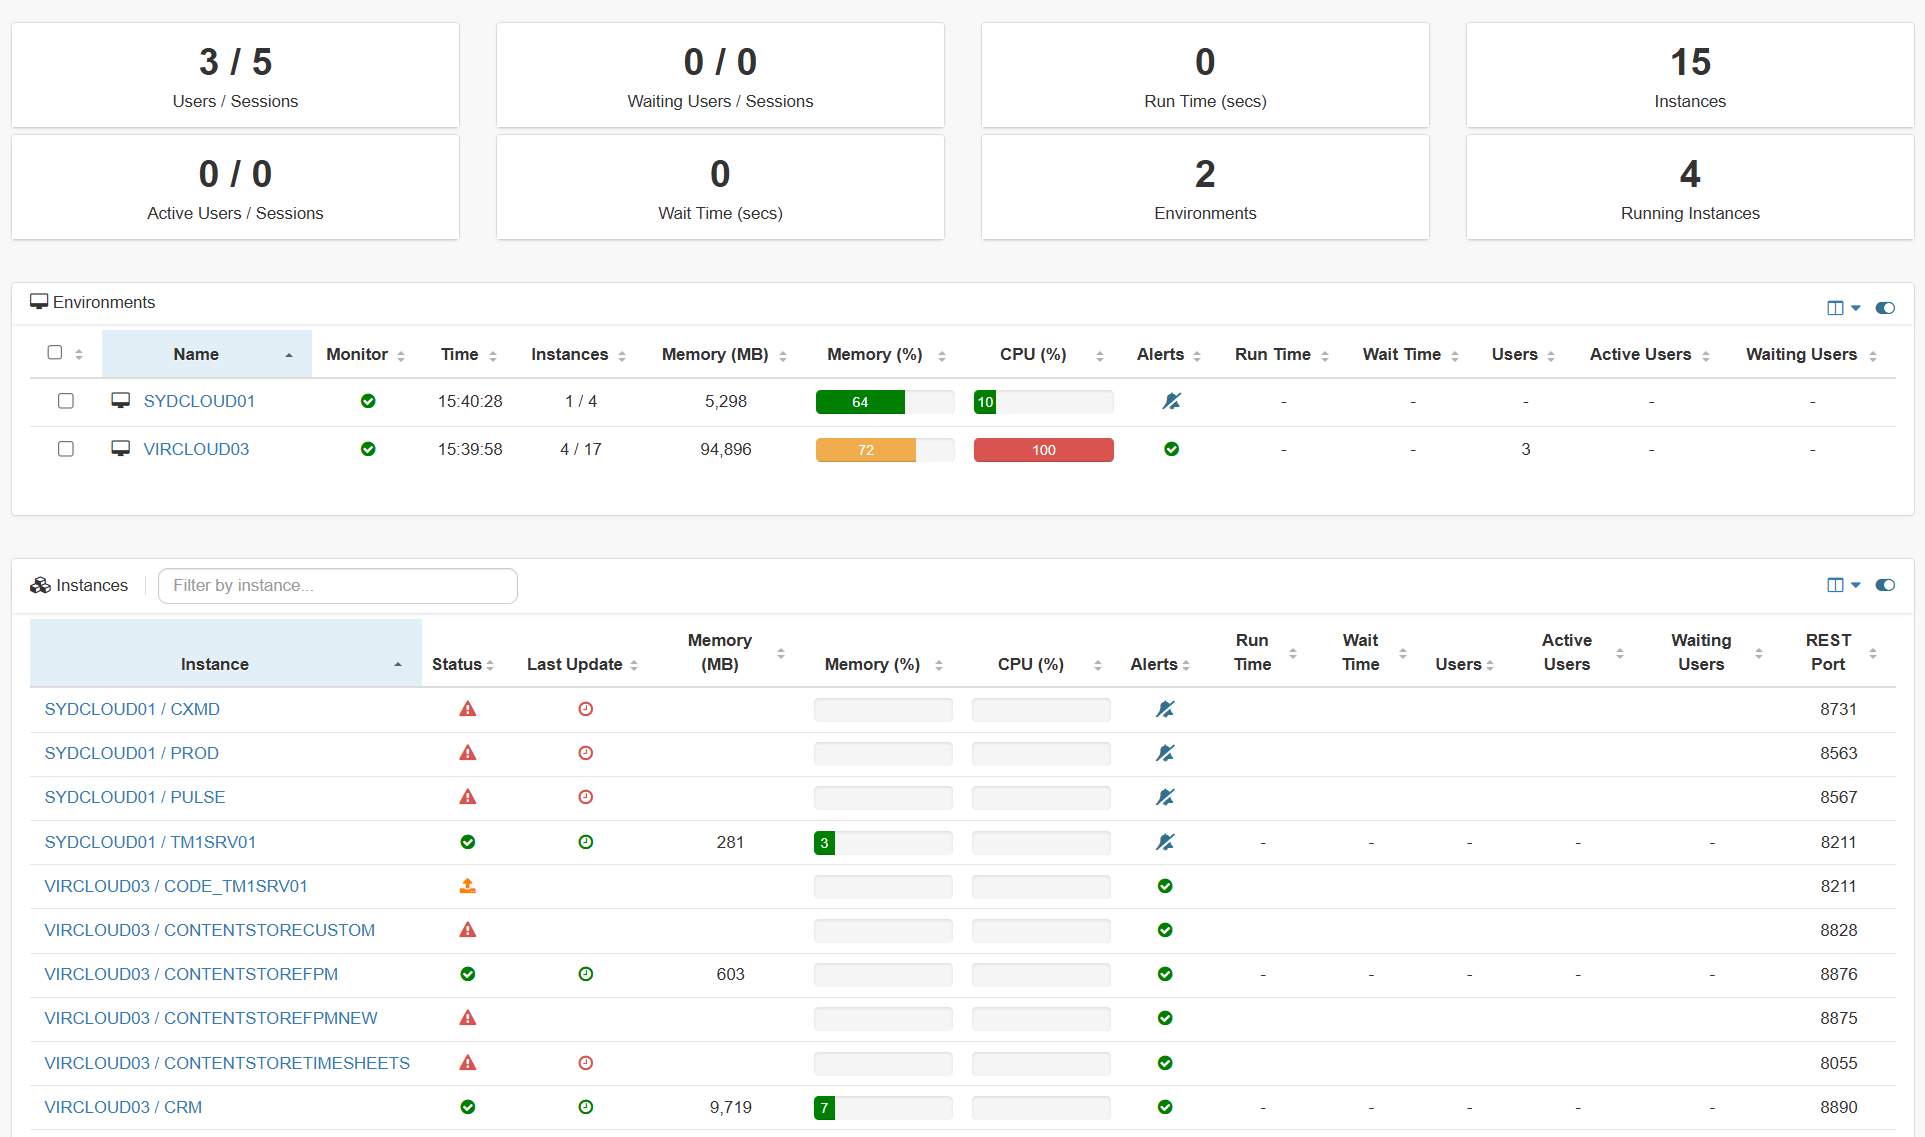Screen dimensions: 1925x1137
Task: Click the green clock icon for VIRCLOUD03 / CONTENTSTOREFPM
Action: 586,974
